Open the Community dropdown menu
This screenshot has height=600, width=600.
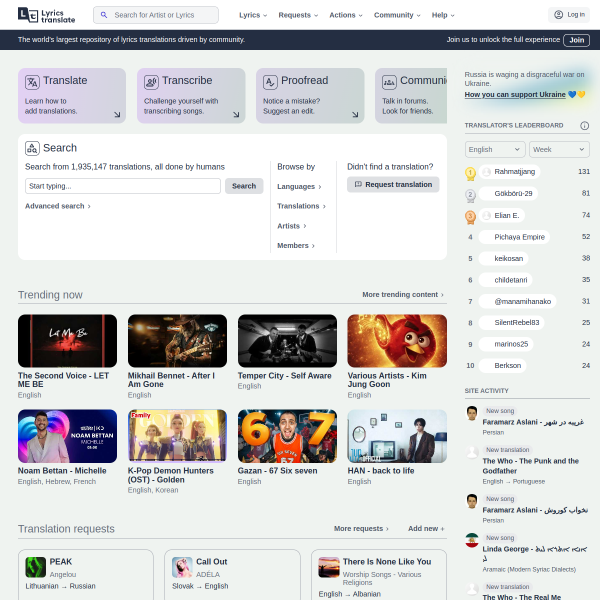pyautogui.click(x=397, y=15)
